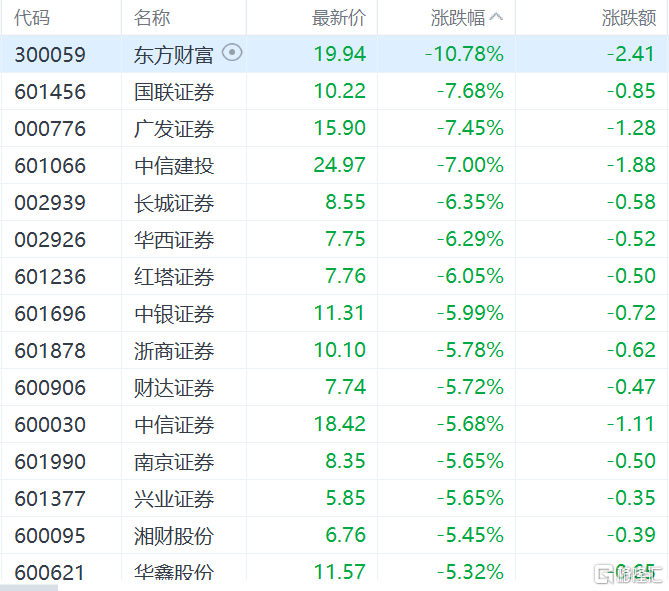Image resolution: width=669 pixels, height=591 pixels.
Task: Click latest price 7.75
Action: click(x=346, y=239)
